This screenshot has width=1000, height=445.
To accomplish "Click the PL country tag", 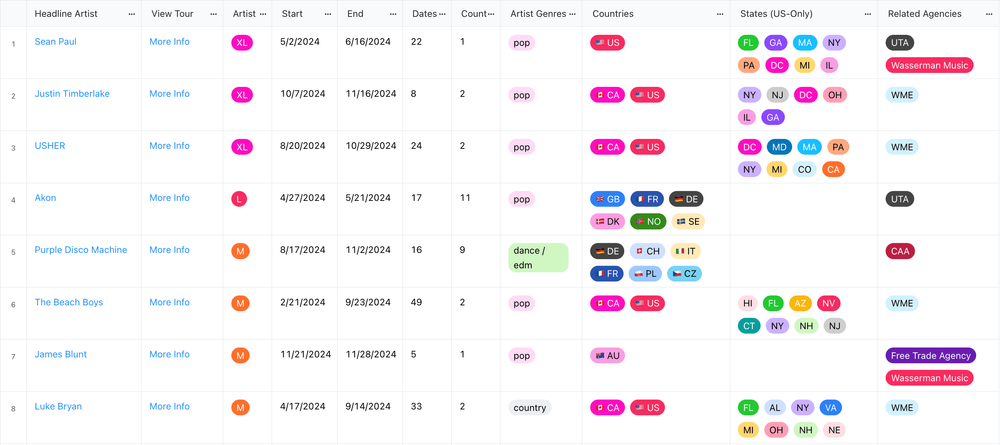I will (x=646, y=274).
